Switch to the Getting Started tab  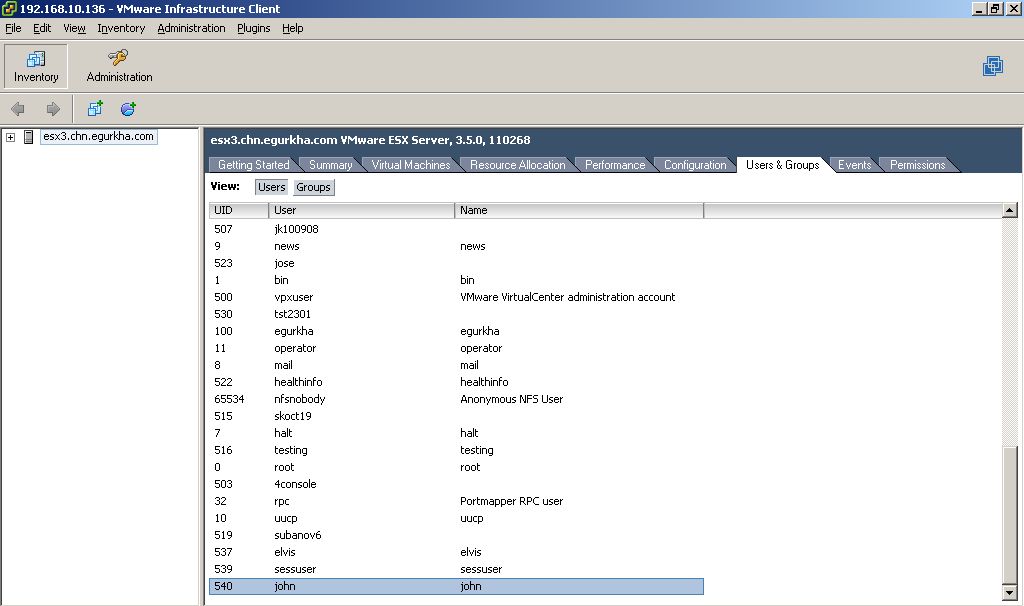point(253,165)
